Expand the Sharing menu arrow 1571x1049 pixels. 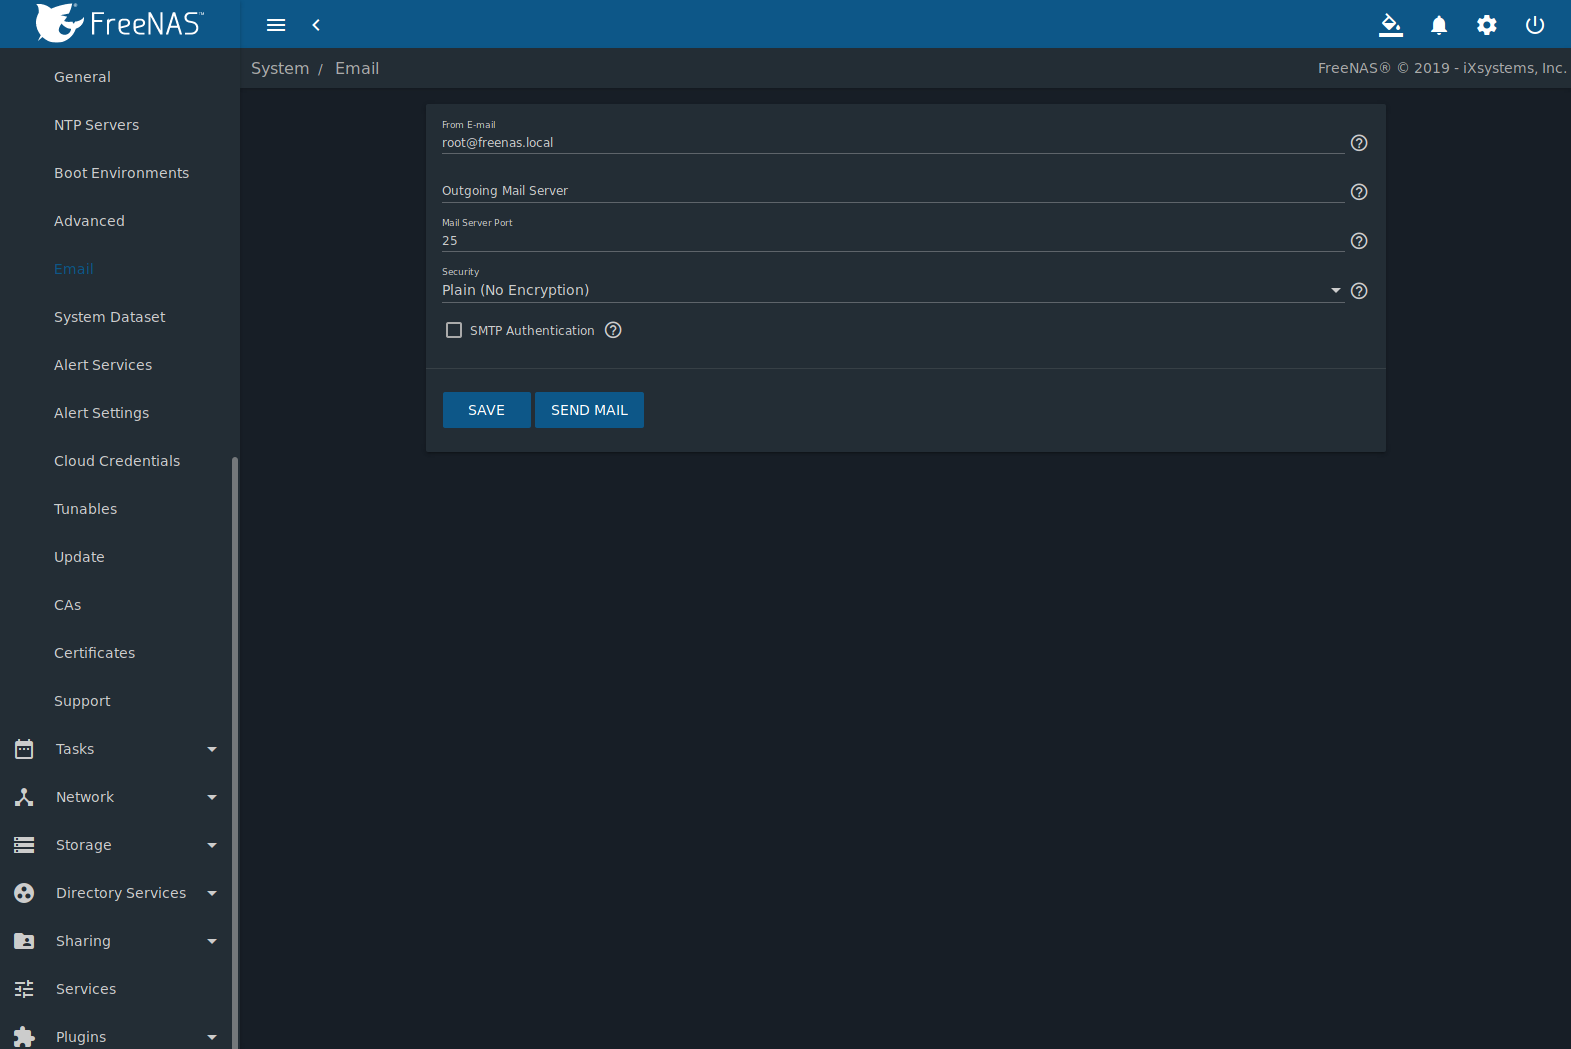(212, 941)
